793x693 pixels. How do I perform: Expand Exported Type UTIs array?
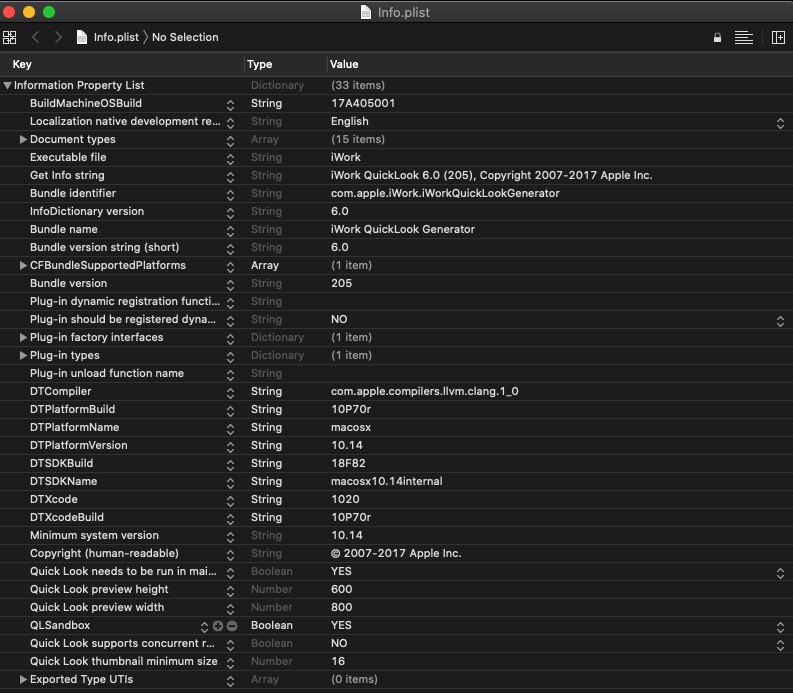(x=23, y=679)
